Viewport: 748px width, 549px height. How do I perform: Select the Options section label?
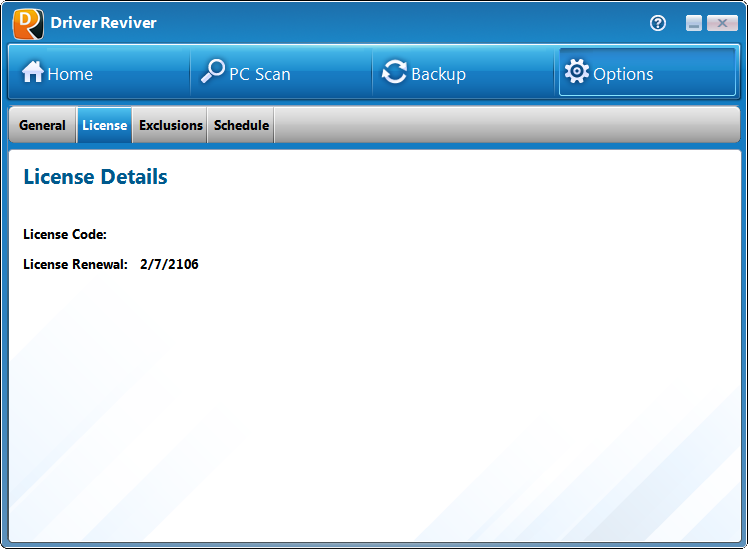tap(623, 74)
